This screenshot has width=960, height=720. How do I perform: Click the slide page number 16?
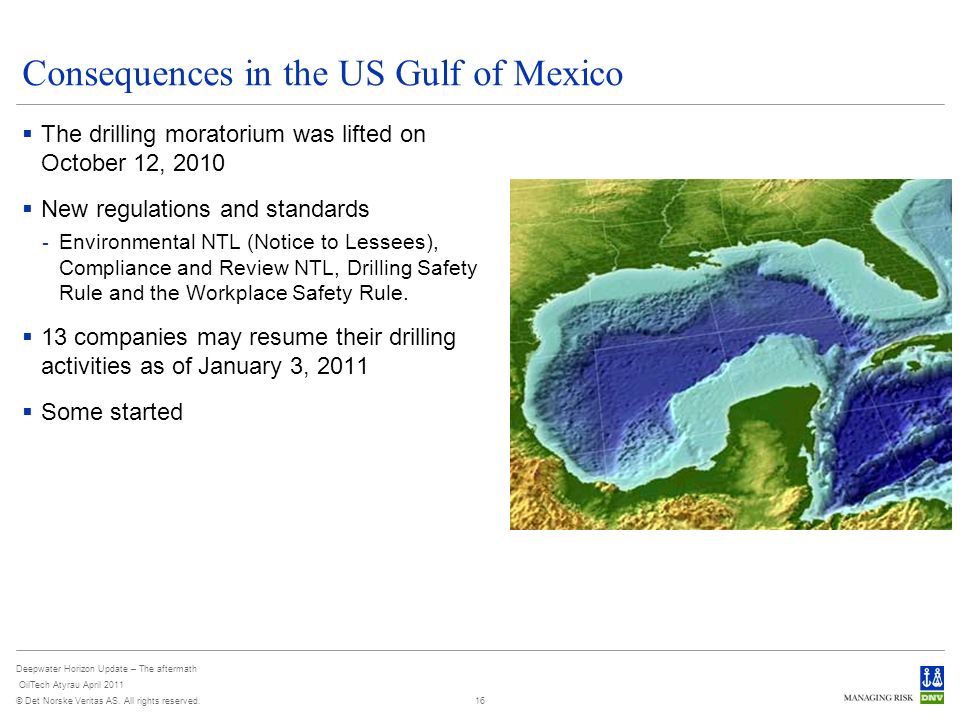coord(480,700)
